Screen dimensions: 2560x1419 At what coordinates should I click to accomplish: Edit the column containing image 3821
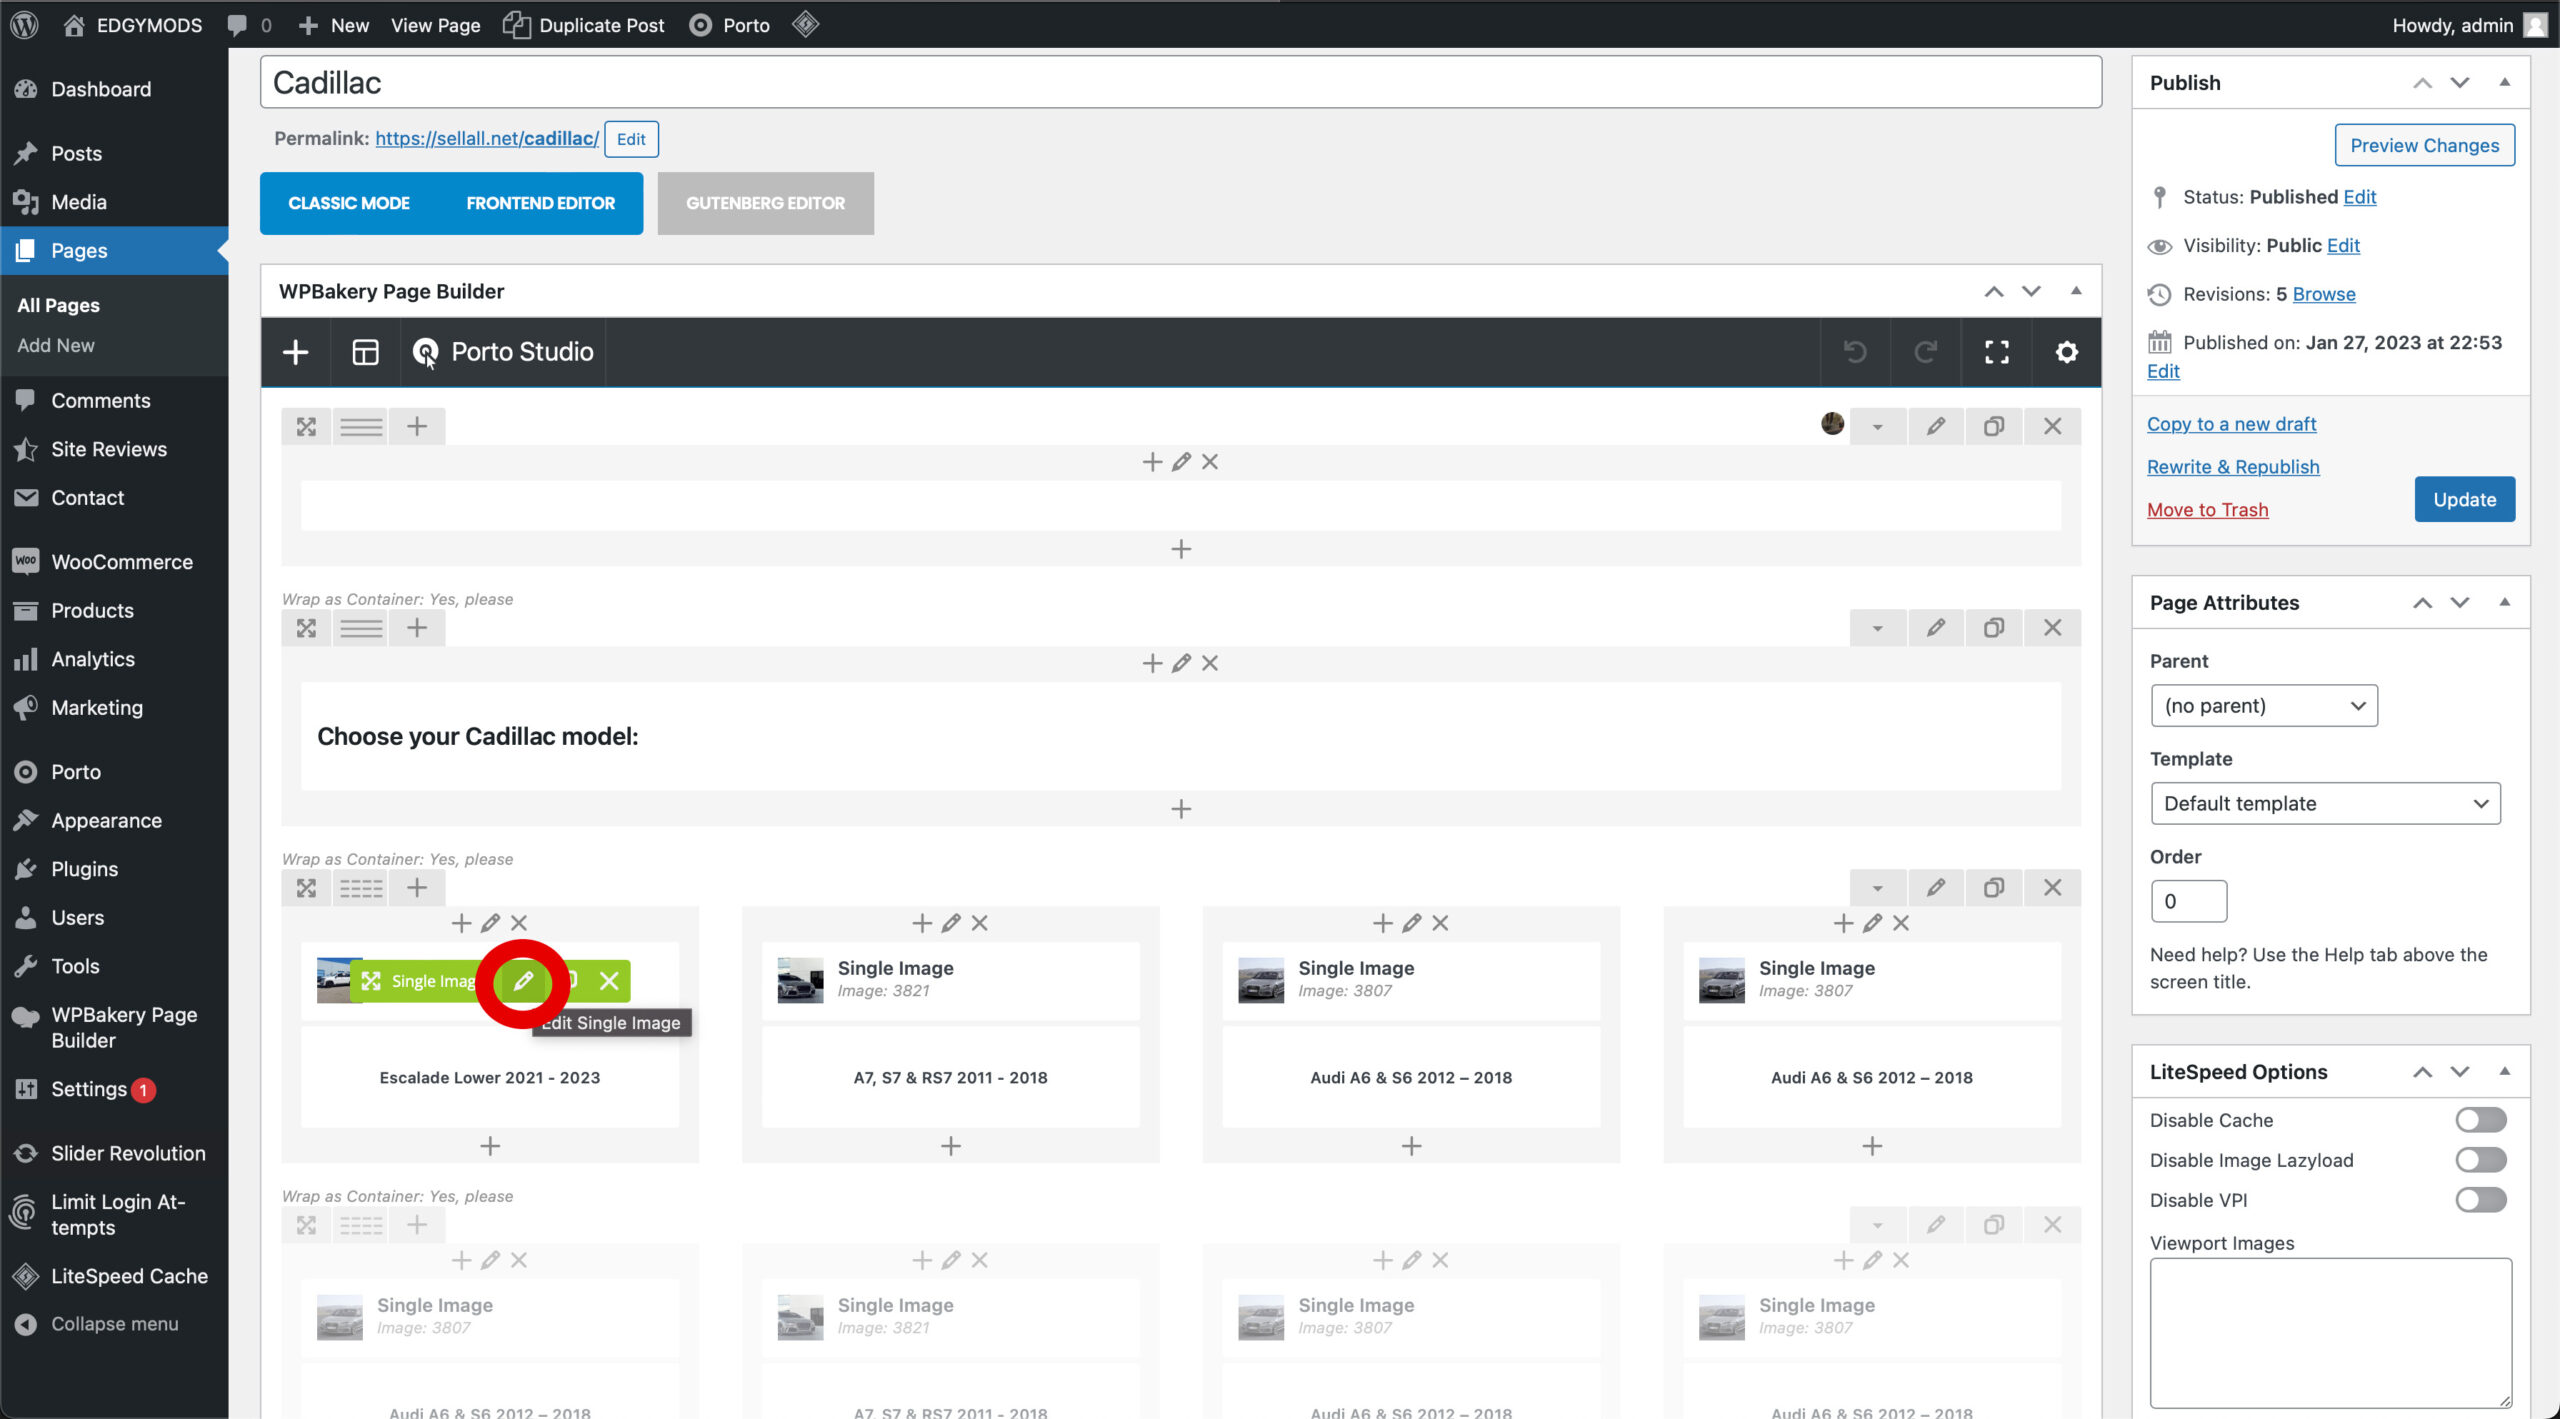(x=951, y=923)
